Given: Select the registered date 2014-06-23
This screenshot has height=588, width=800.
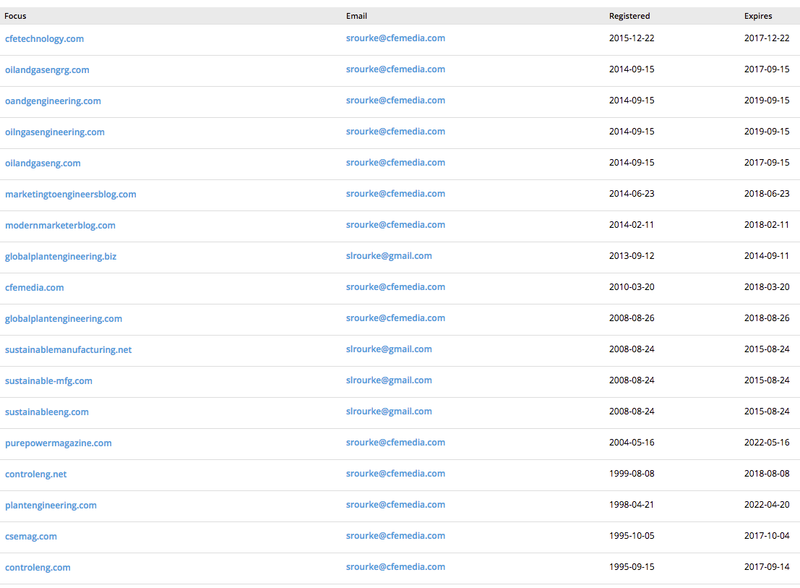Looking at the screenshot, I should [x=632, y=194].
